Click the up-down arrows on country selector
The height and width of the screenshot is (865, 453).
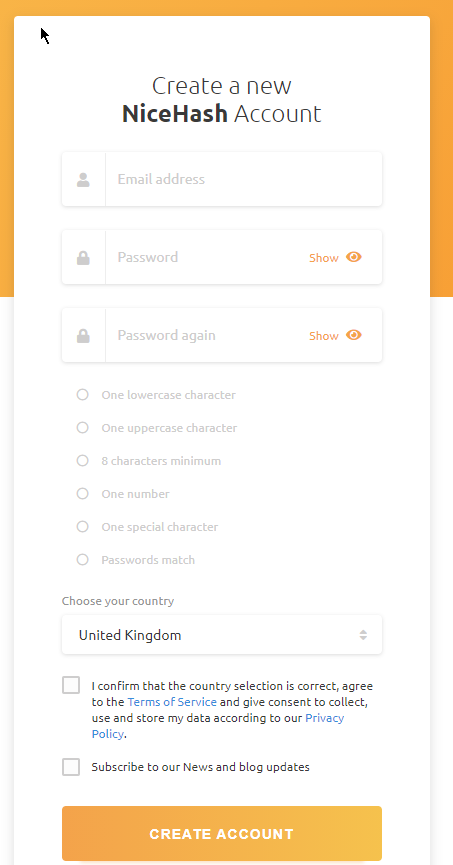coord(363,635)
